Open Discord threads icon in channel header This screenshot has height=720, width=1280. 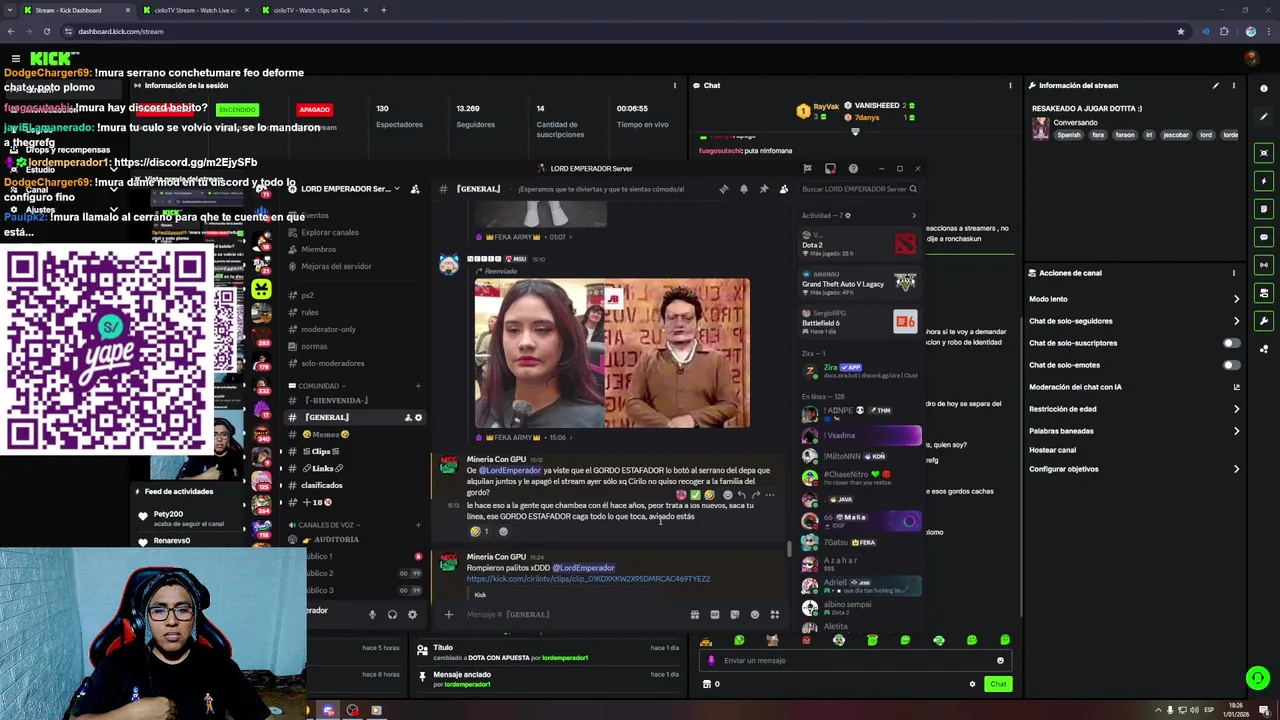(x=723, y=189)
